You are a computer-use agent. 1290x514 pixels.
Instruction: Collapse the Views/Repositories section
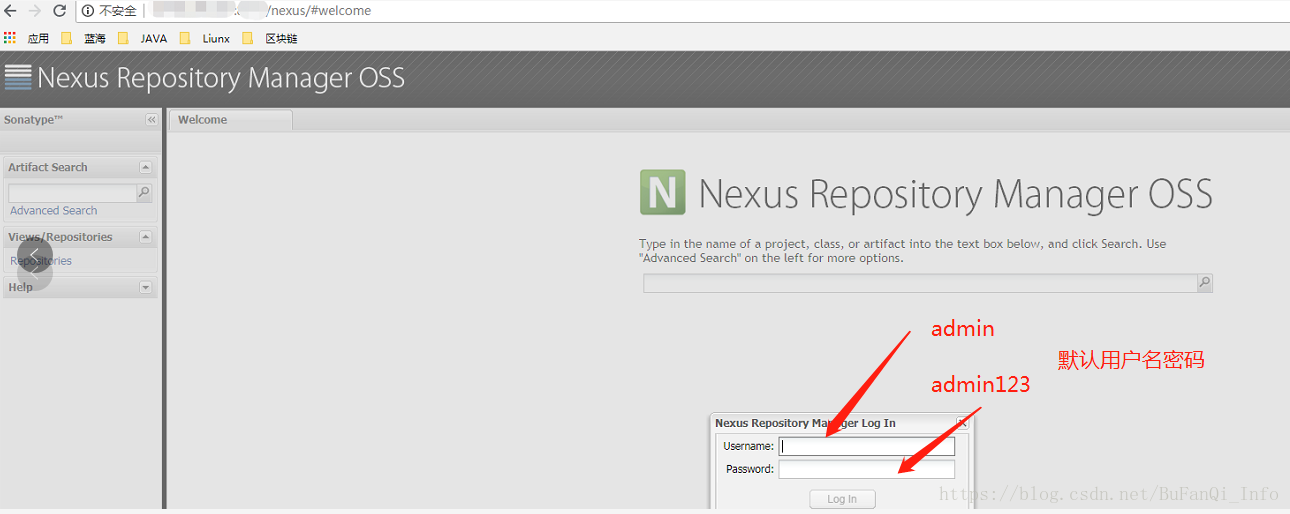pyautogui.click(x=145, y=237)
